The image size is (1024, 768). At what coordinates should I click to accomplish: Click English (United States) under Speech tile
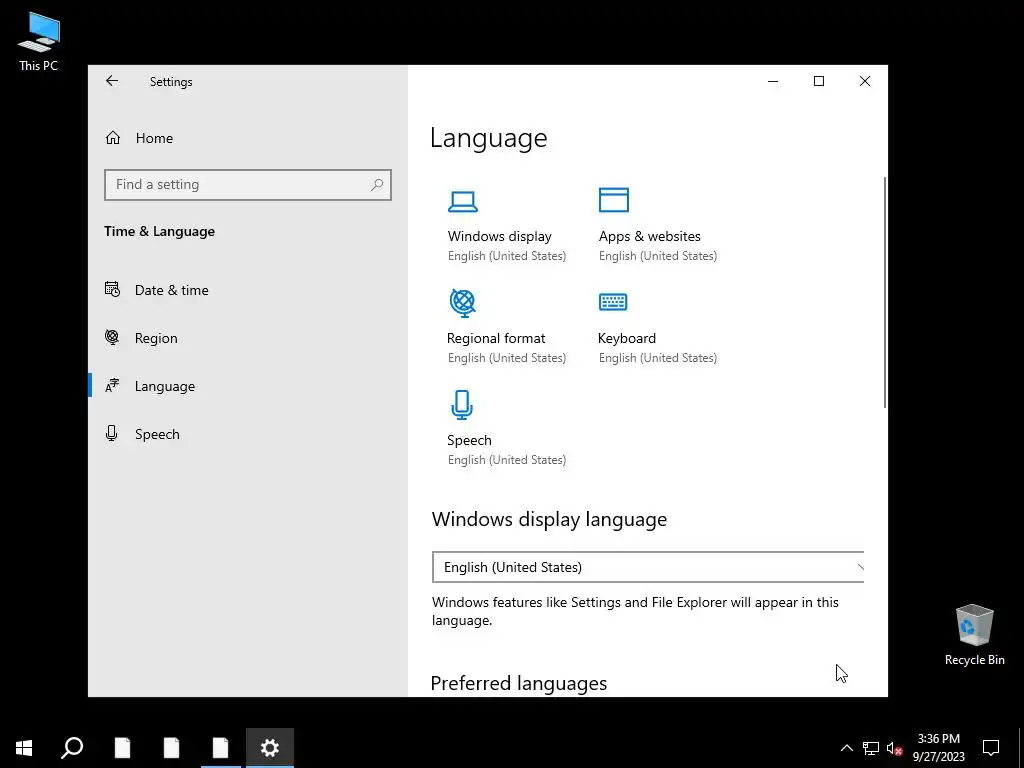507,460
